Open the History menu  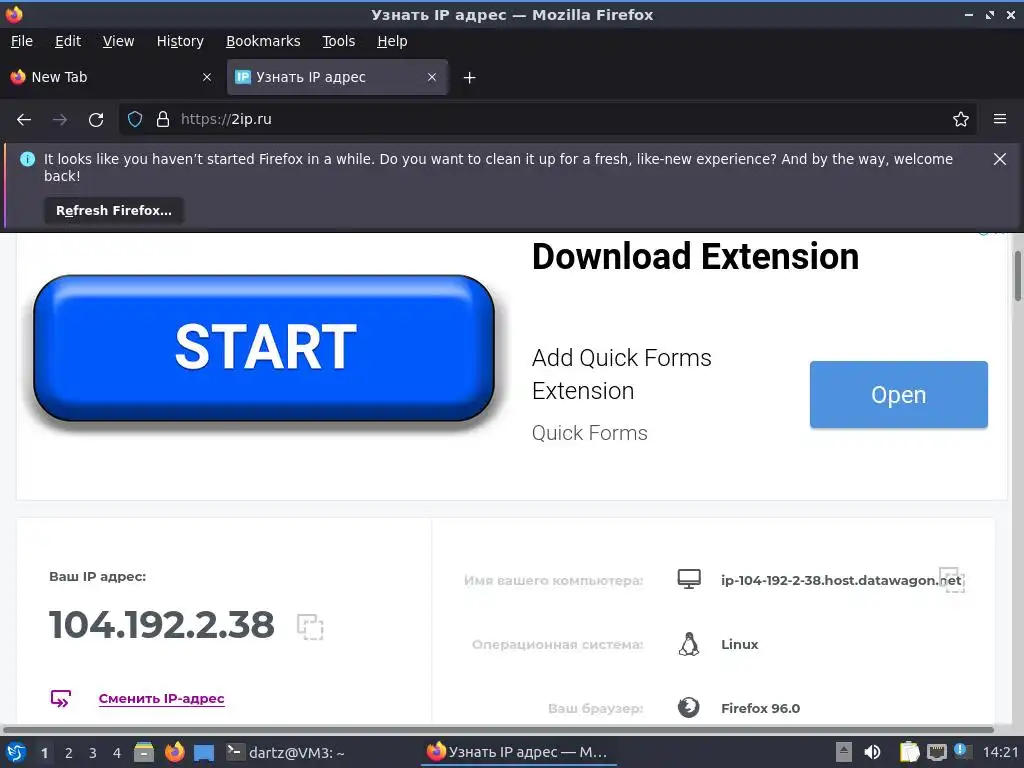click(x=180, y=41)
